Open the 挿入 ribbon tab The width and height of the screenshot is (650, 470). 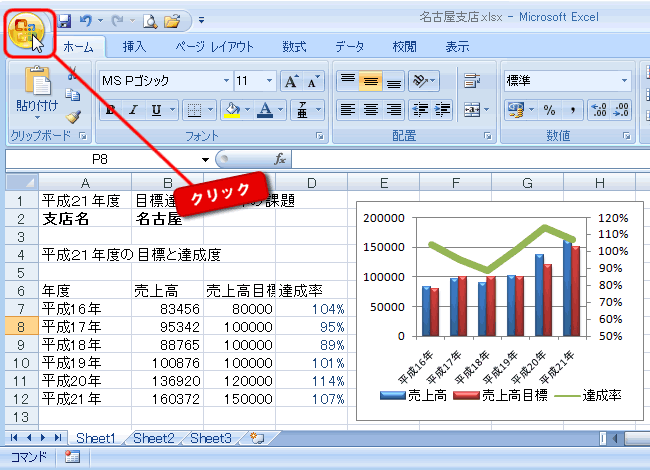pyautogui.click(x=134, y=46)
